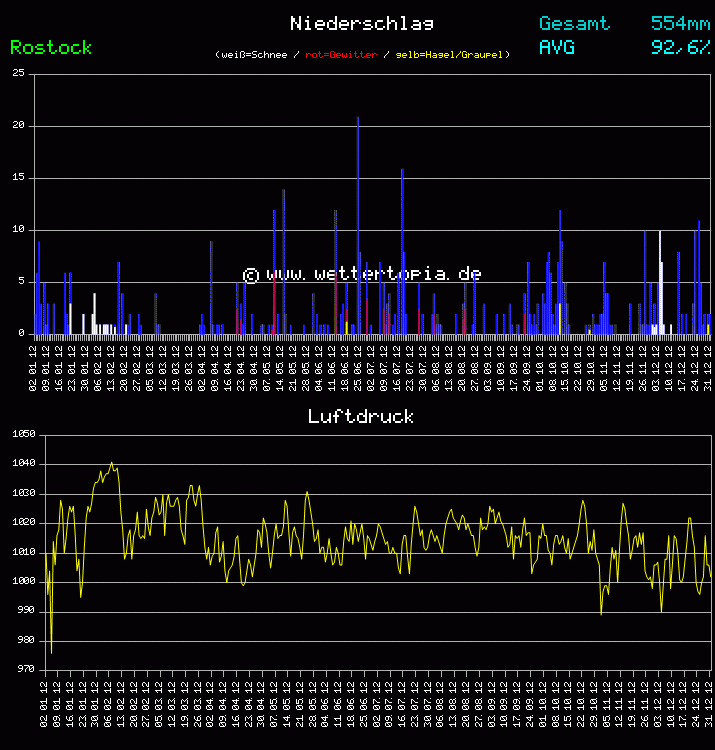Click the Luftdruck chart title
Viewport: 715px width, 750px height.
click(361, 416)
